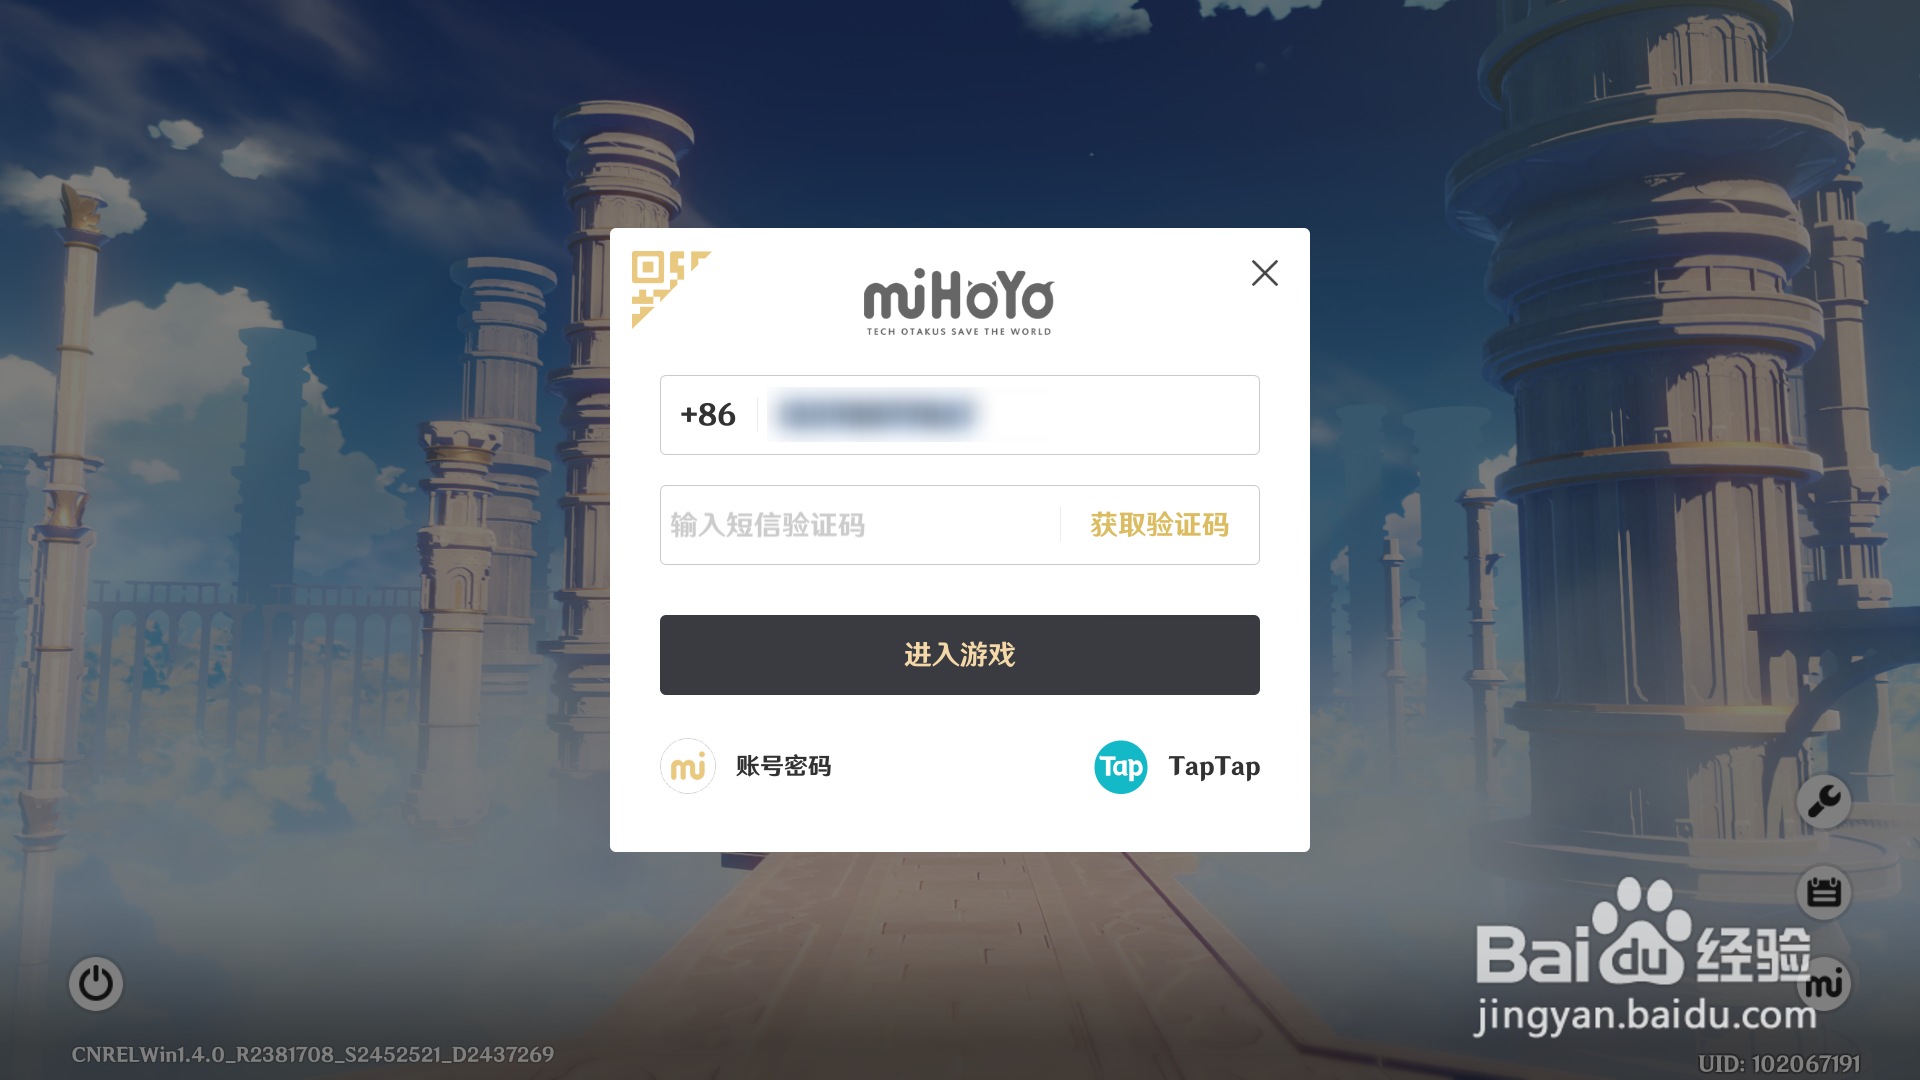This screenshot has width=1920, height=1080.
Task: Click the SMS verification code input
Action: coord(860,525)
